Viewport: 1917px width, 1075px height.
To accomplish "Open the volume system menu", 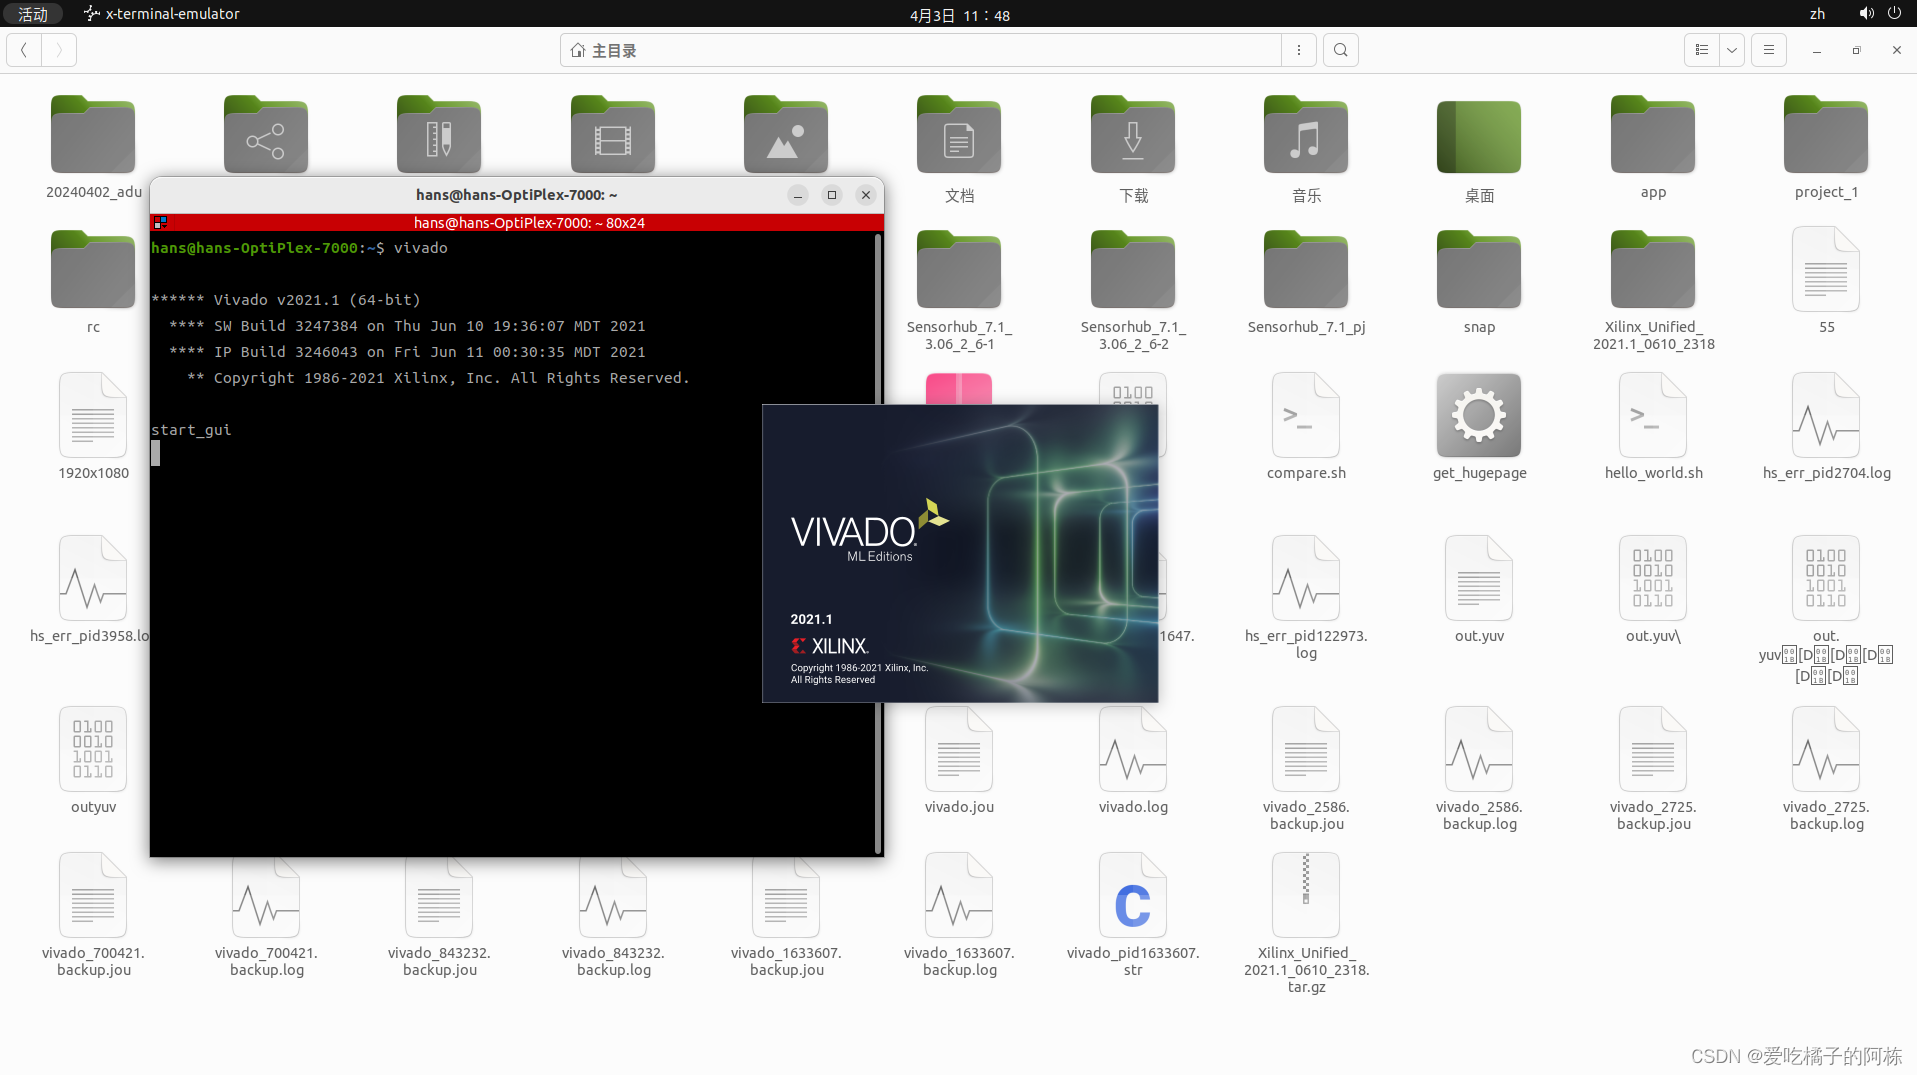I will click(x=1866, y=14).
